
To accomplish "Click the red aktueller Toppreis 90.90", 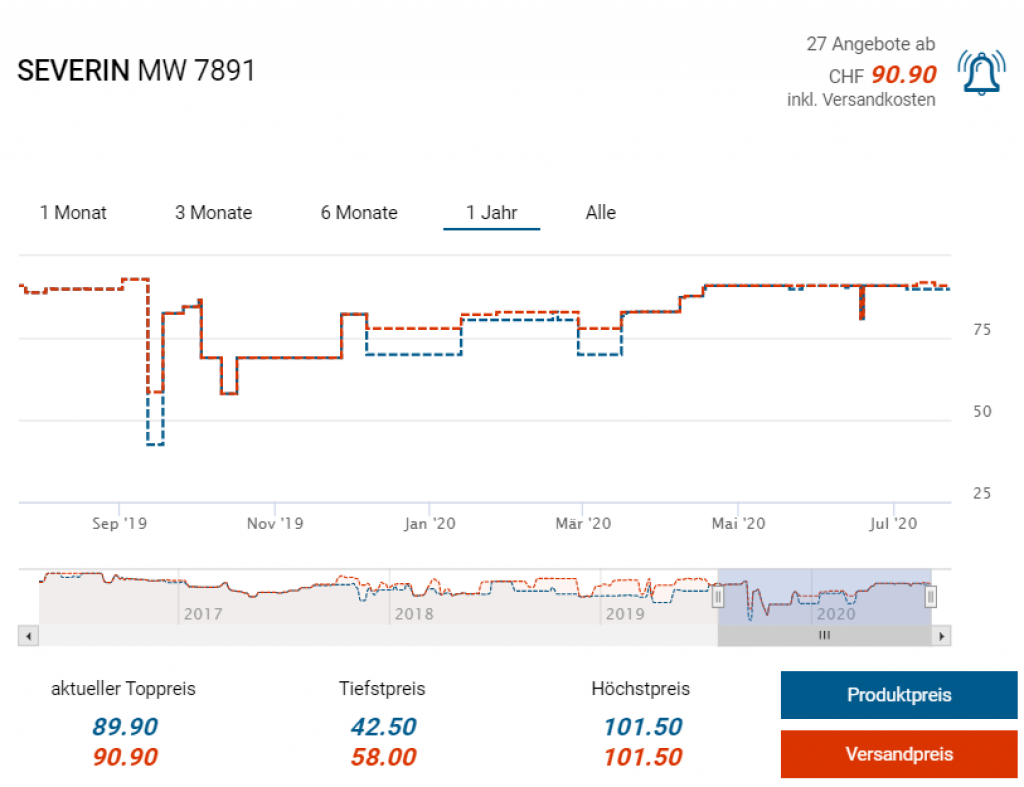I will [125, 757].
